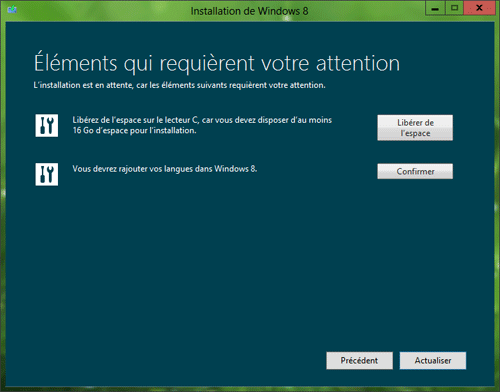Click the 'L'installation est en attente' subtitle text
Screen dimensions: 500x392
179,85
